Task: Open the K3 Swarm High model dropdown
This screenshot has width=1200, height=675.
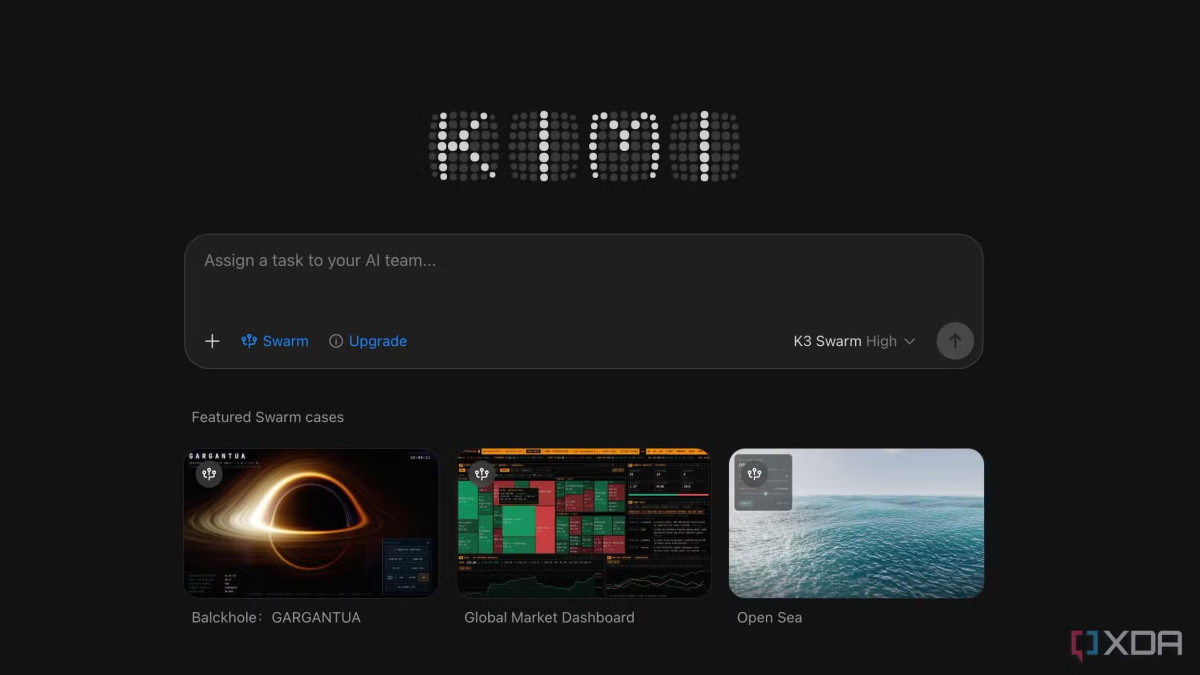Action: 854,341
